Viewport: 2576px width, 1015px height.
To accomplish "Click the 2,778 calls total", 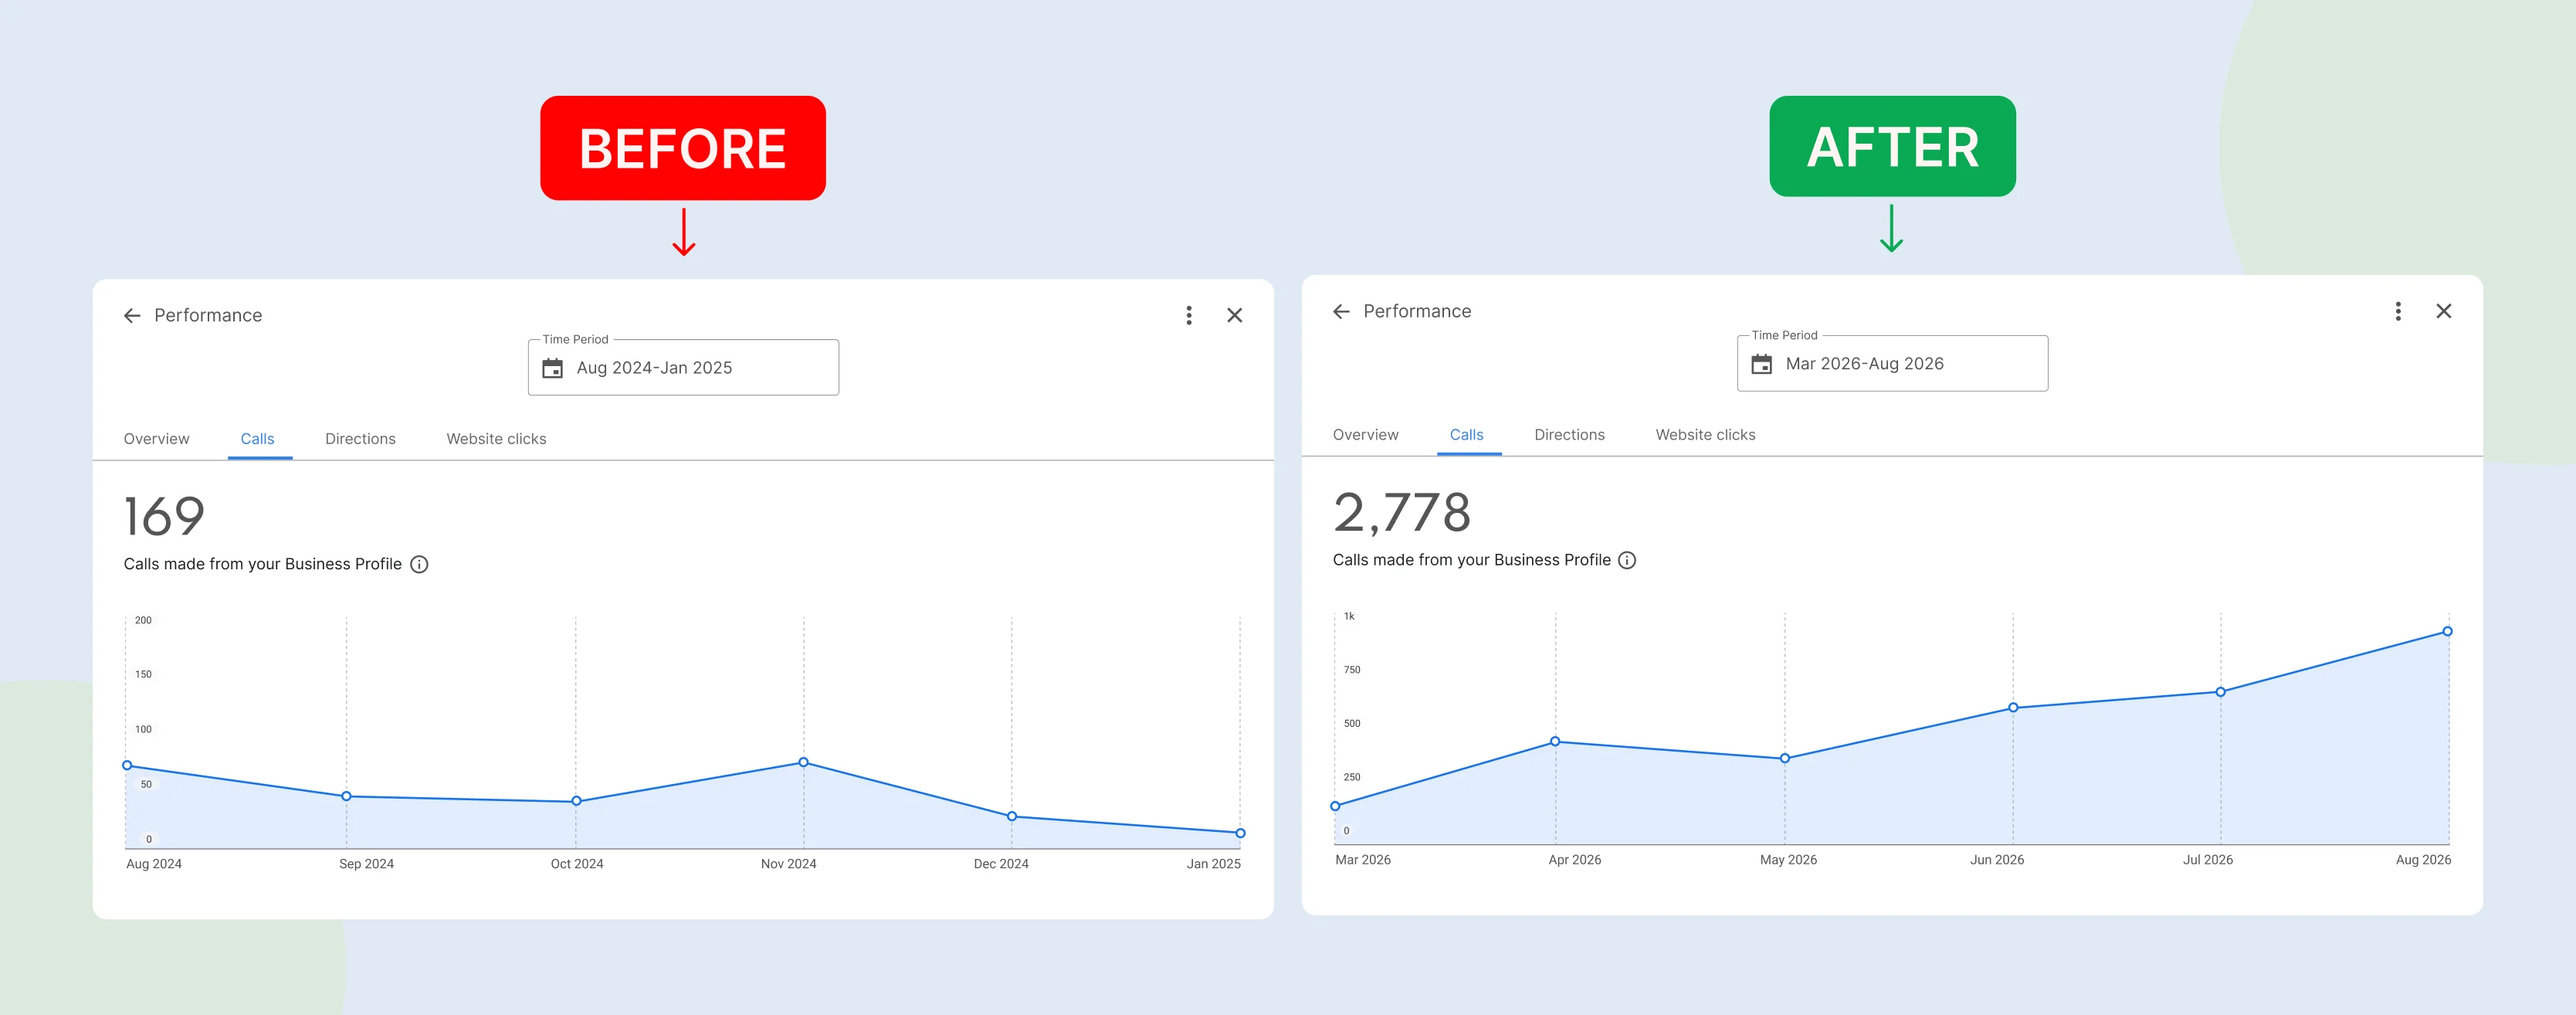I will click(x=1402, y=513).
